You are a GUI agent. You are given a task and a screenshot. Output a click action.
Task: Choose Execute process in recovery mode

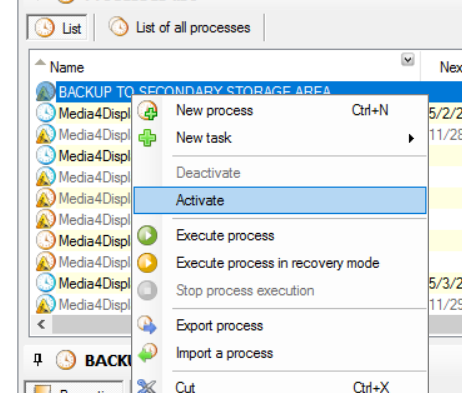pos(277,263)
